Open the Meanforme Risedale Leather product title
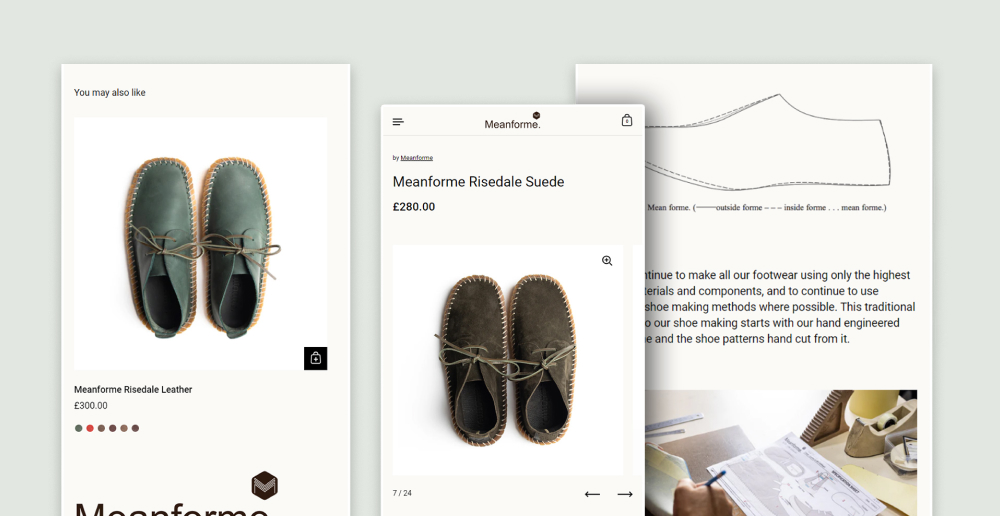Viewport: 1000px width, 516px height. point(133,390)
